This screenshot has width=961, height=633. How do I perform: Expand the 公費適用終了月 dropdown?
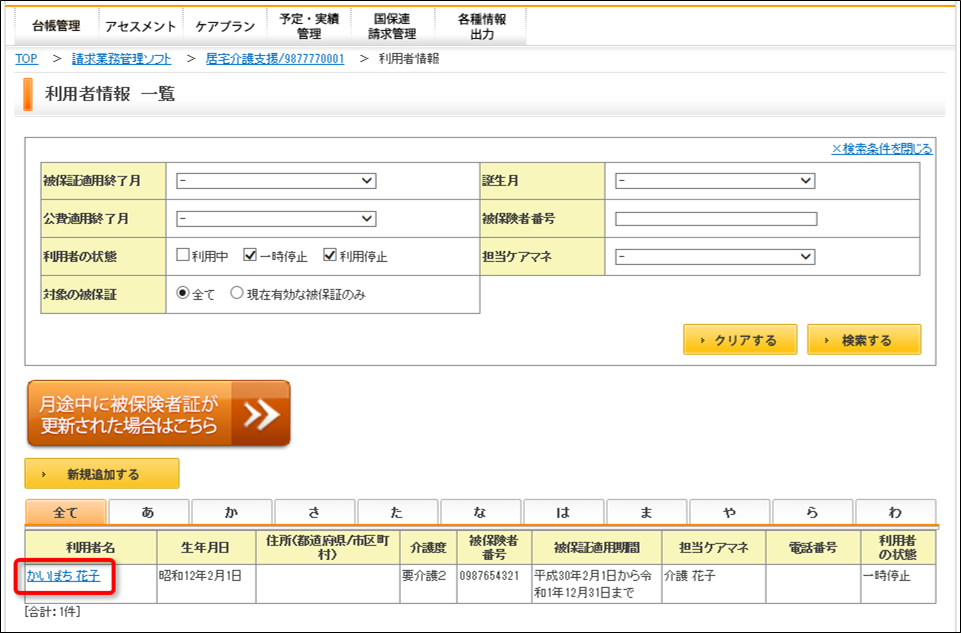click(x=276, y=219)
